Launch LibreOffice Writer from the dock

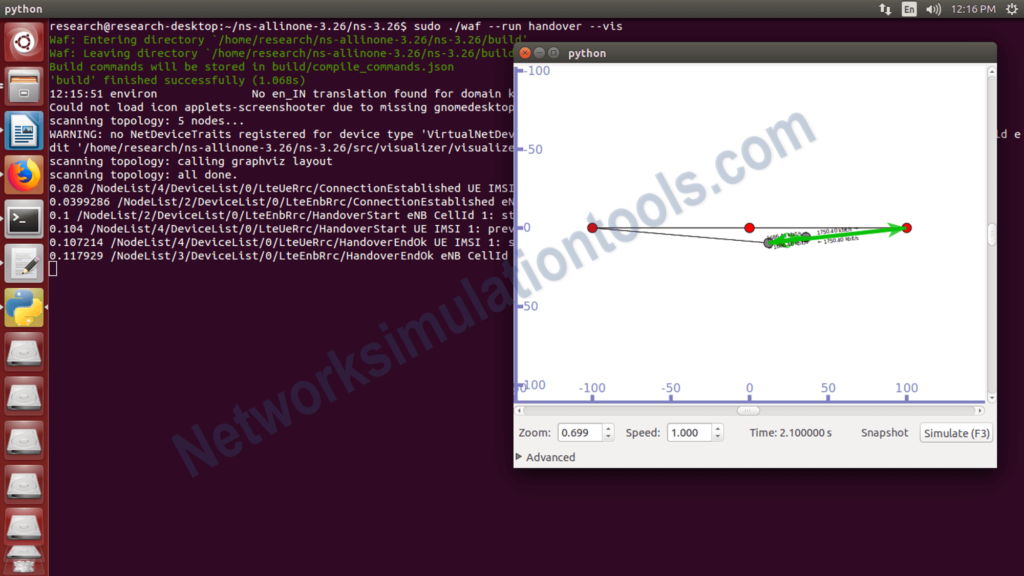(24, 130)
